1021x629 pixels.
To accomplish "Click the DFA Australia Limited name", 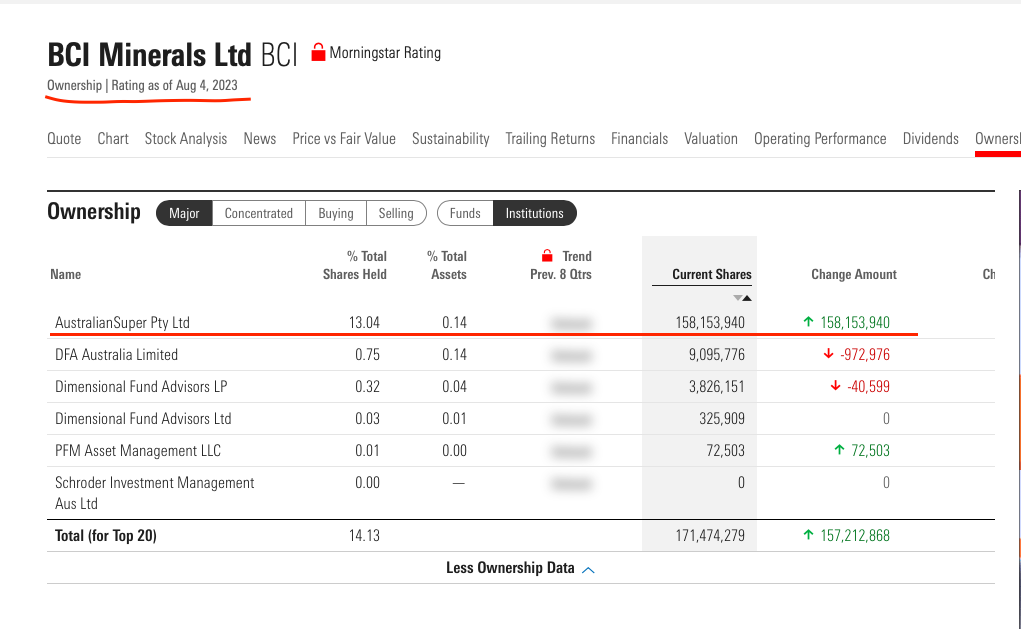I will click(117, 354).
